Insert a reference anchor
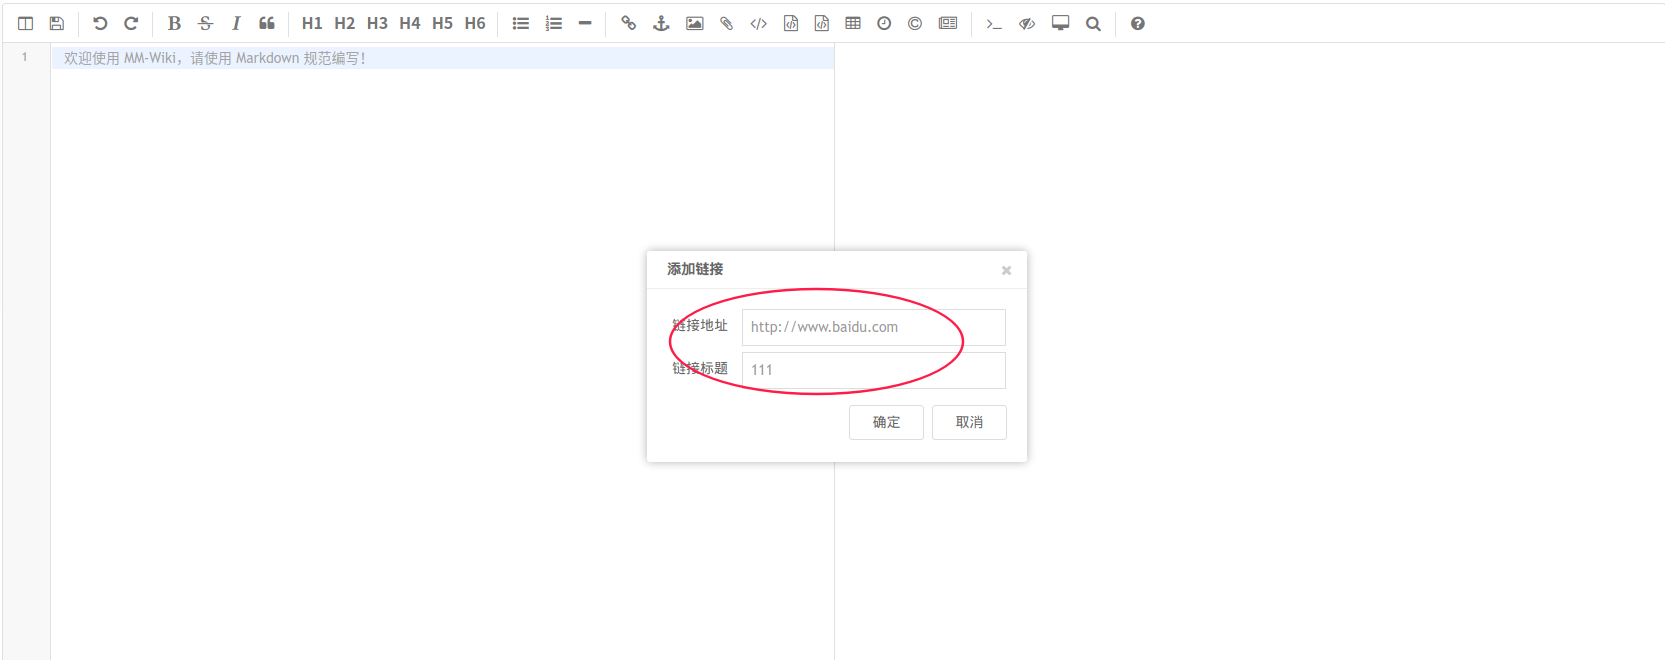Viewport: 1665px width, 660px height. point(661,23)
